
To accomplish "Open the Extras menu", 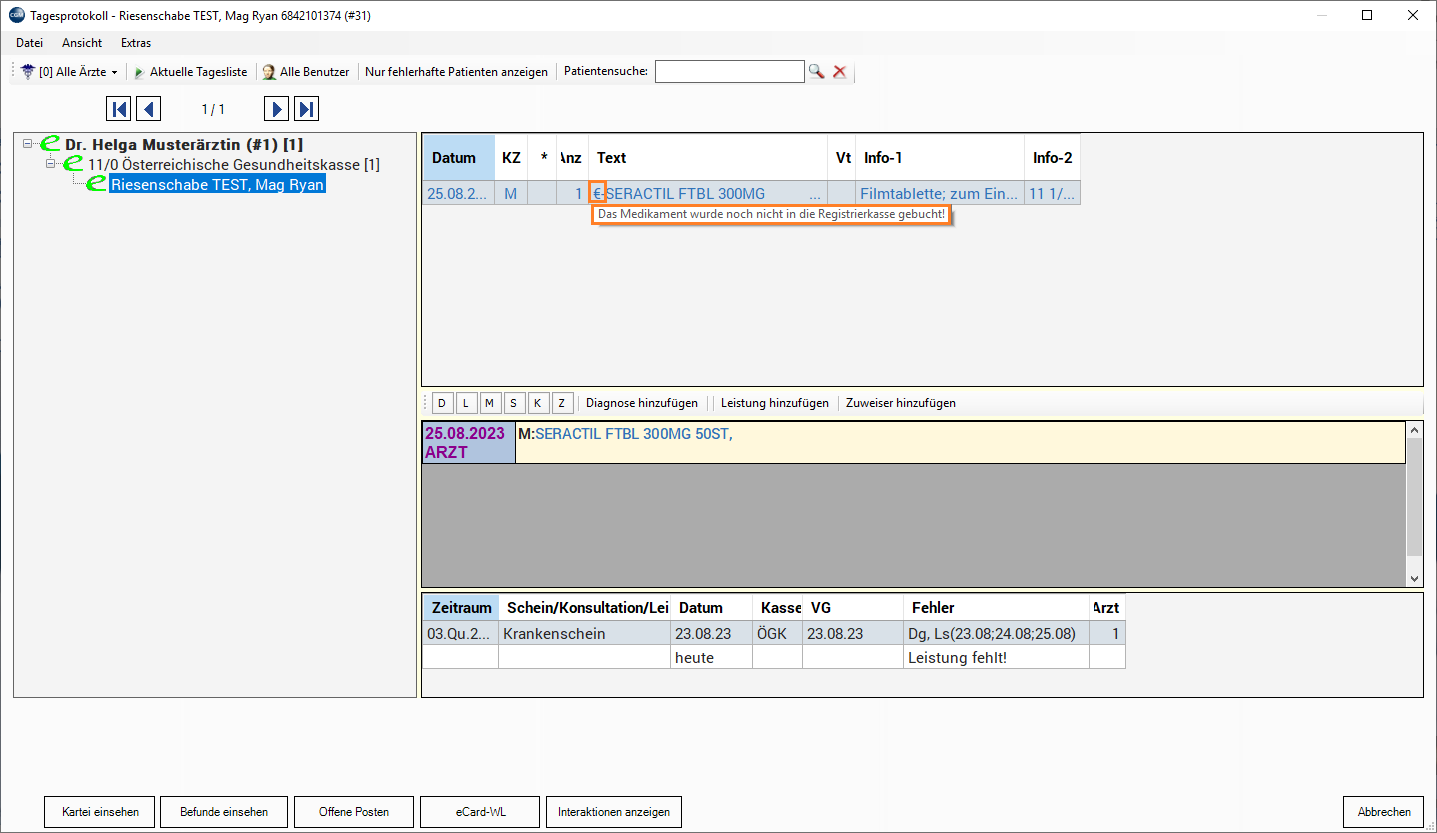I will click(x=136, y=43).
